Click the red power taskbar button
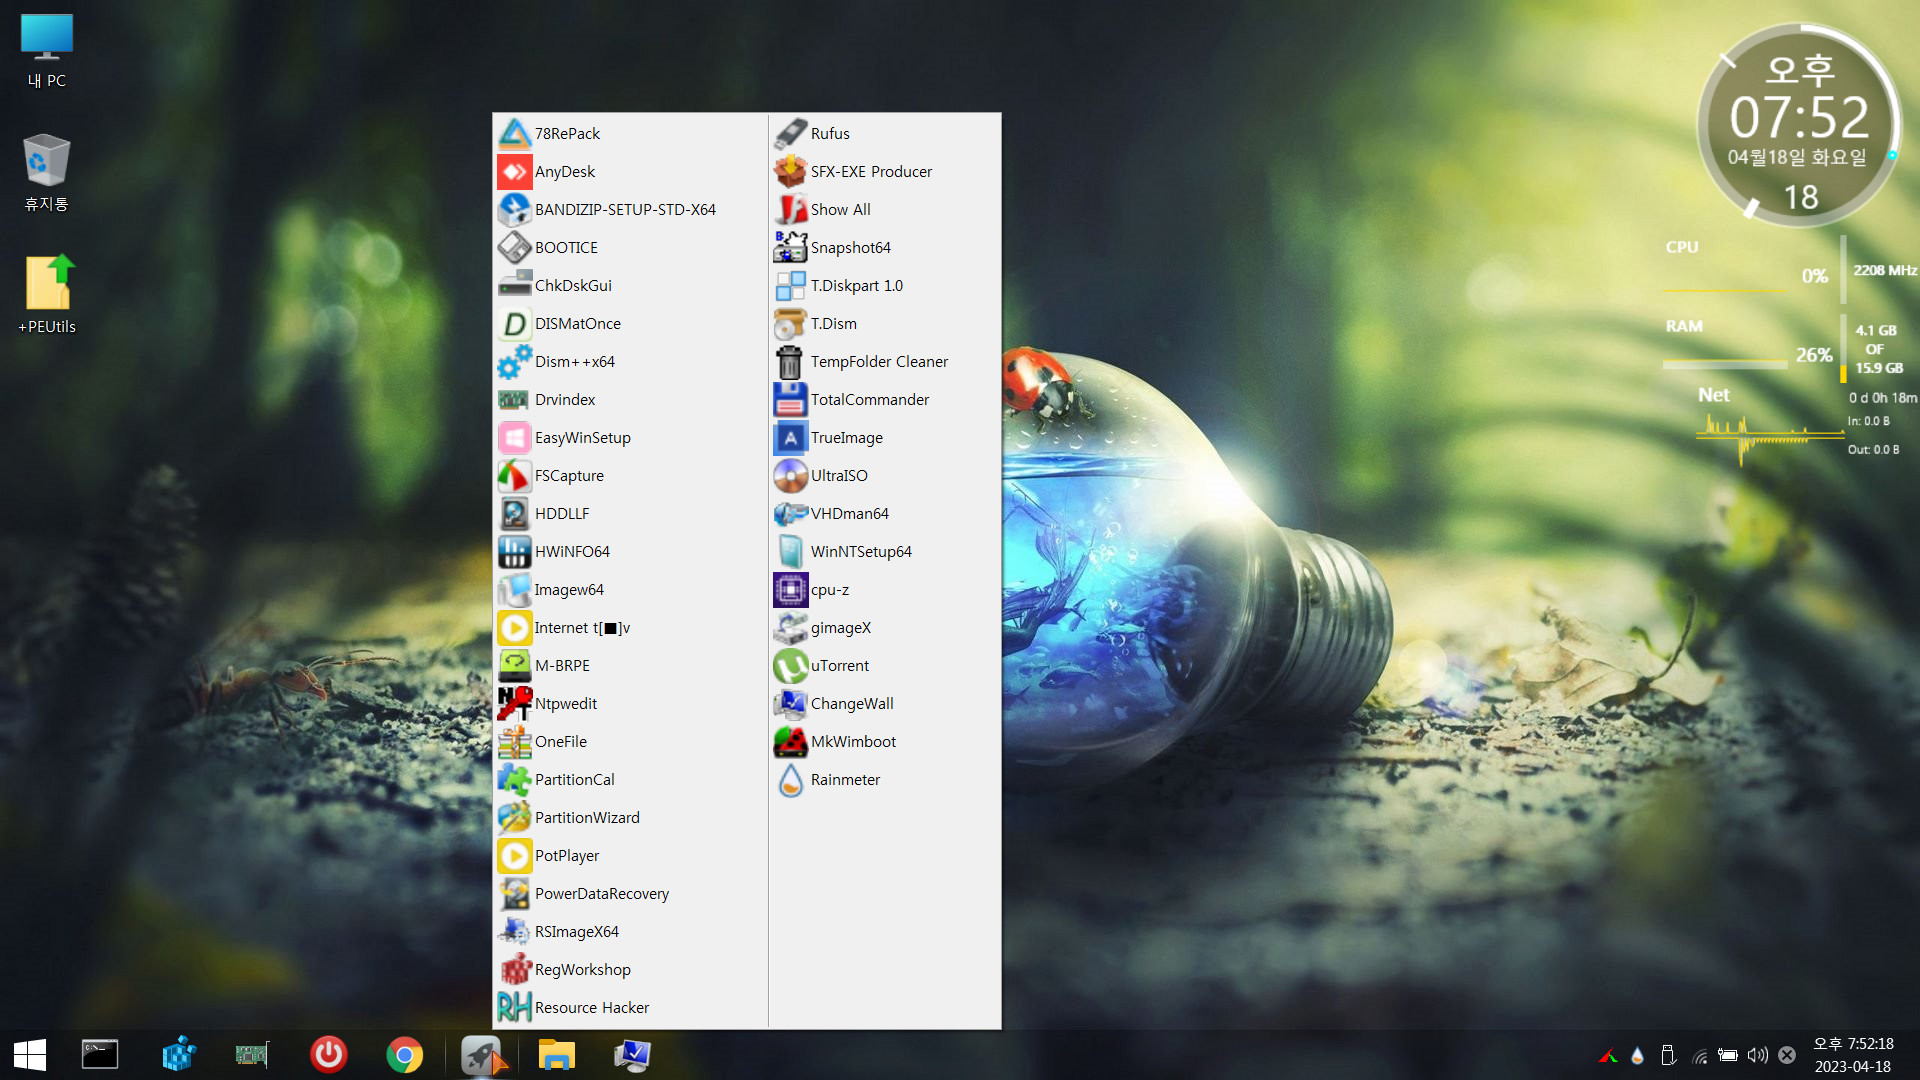Image resolution: width=1920 pixels, height=1080 pixels. click(x=328, y=1055)
